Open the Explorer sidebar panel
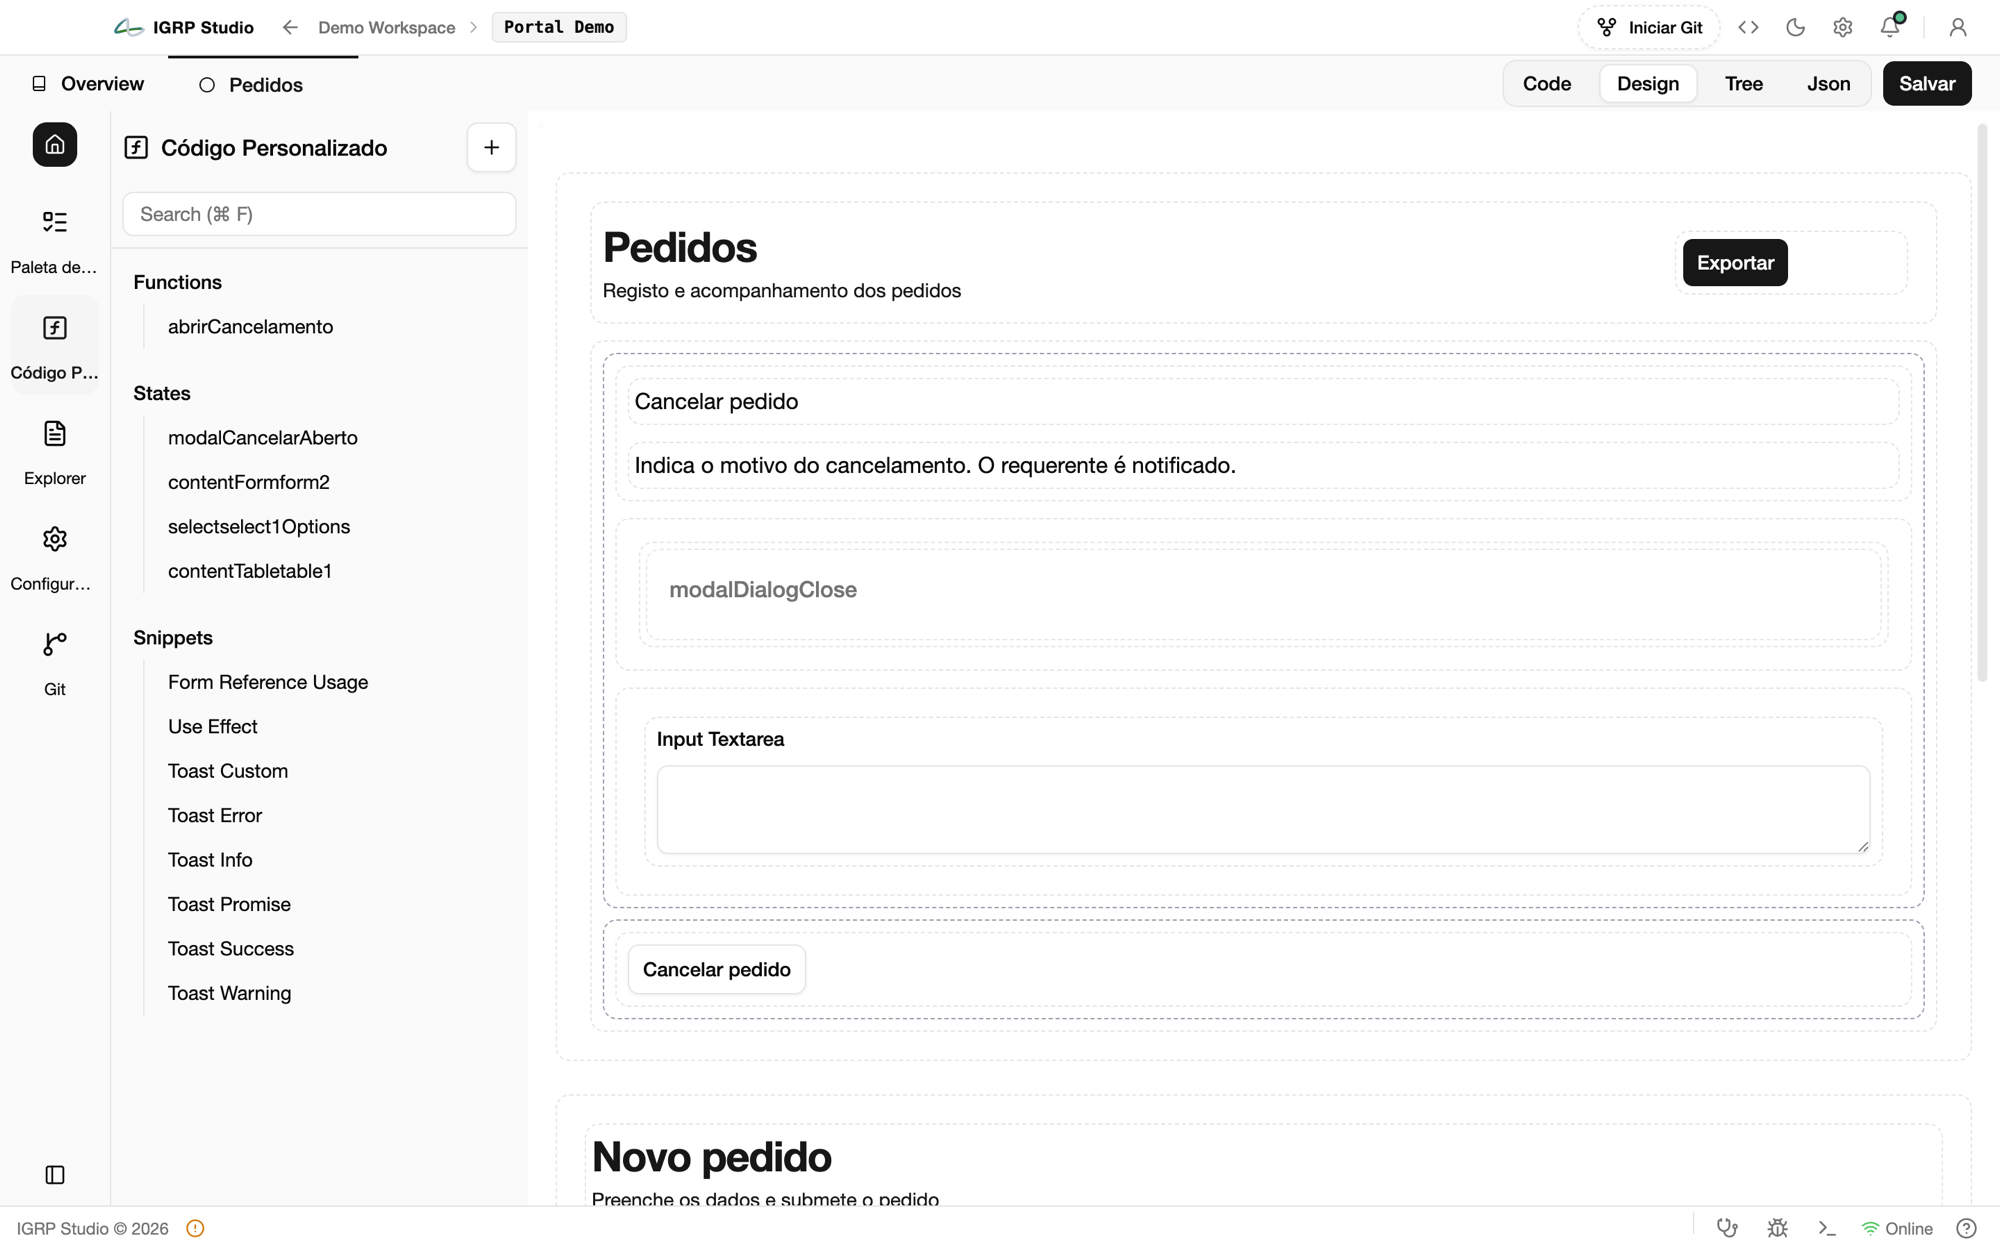Viewport: 2000px width, 1250px height. click(55, 452)
